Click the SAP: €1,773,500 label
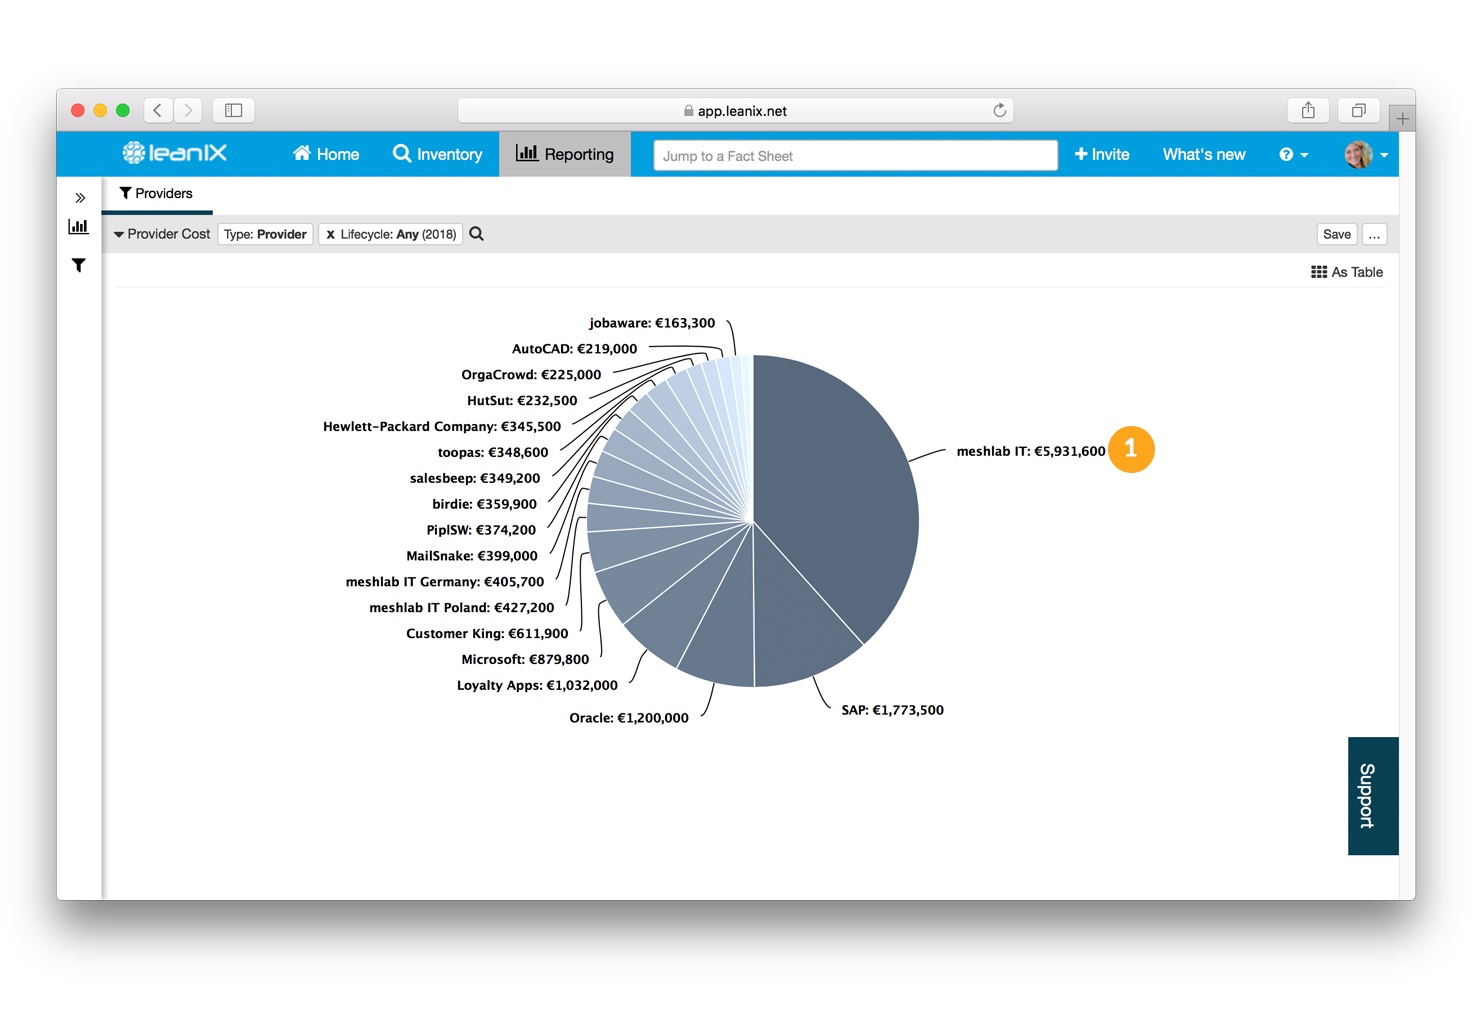Image resolution: width=1477 pixels, height=1024 pixels. pos(892,710)
